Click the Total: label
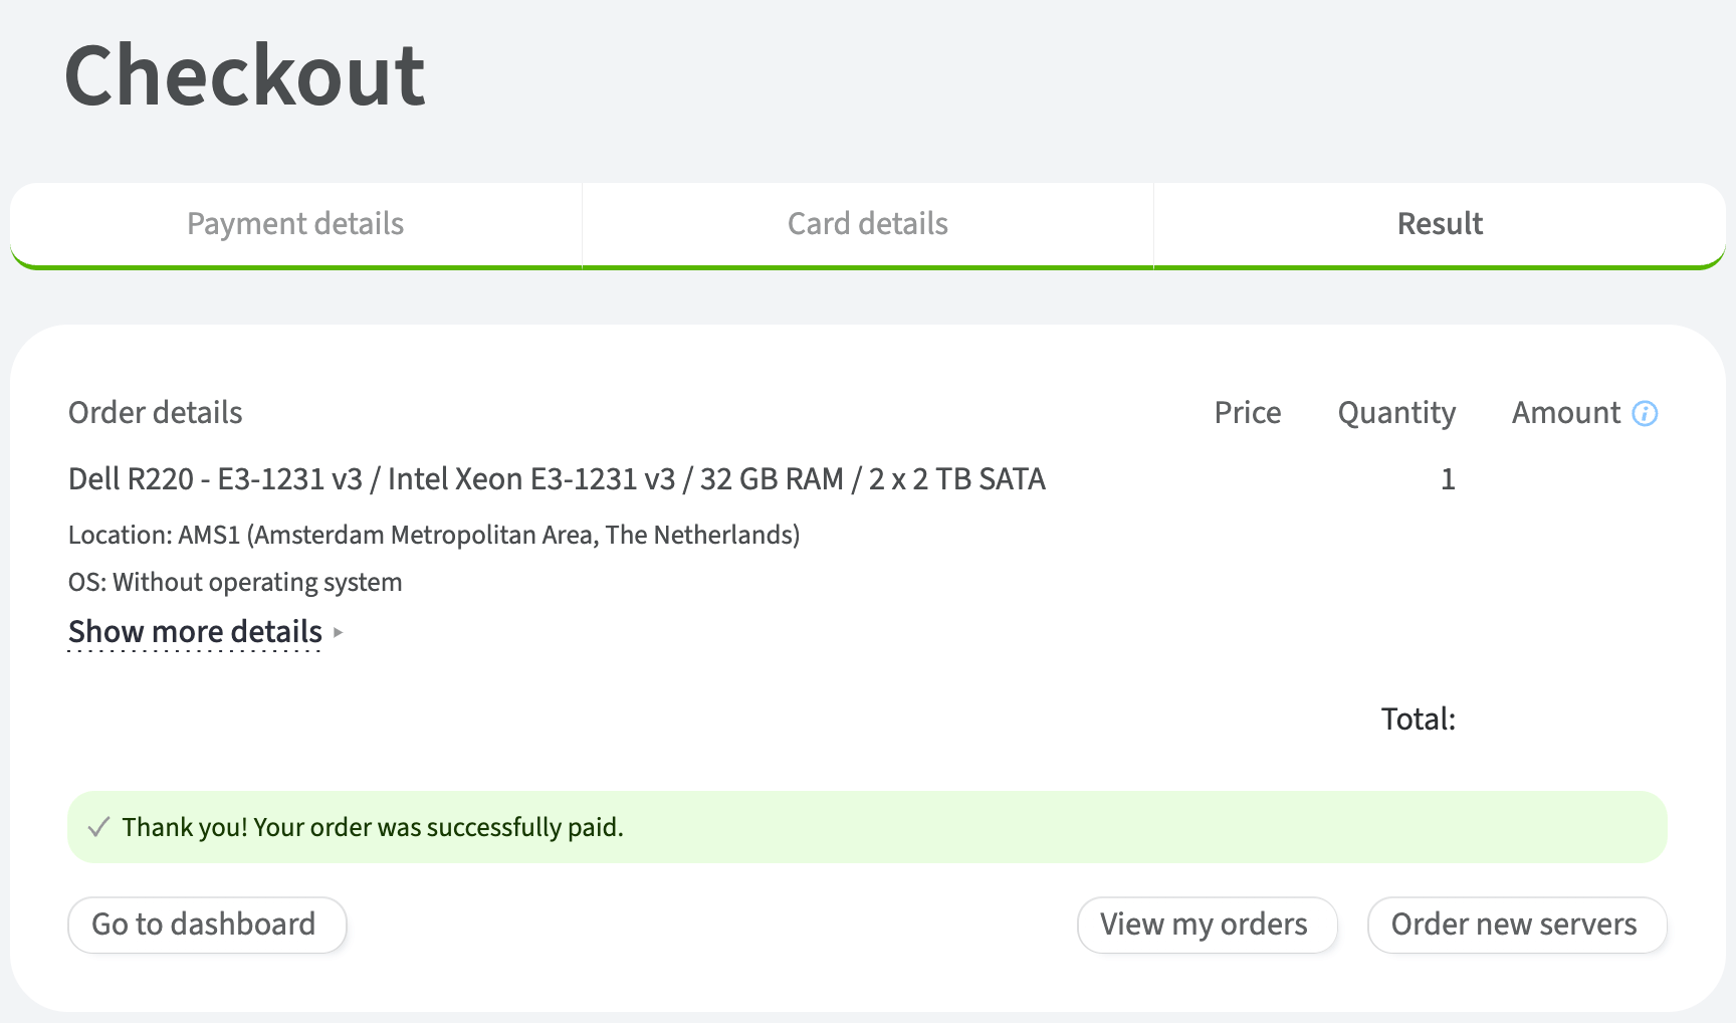 1418,719
